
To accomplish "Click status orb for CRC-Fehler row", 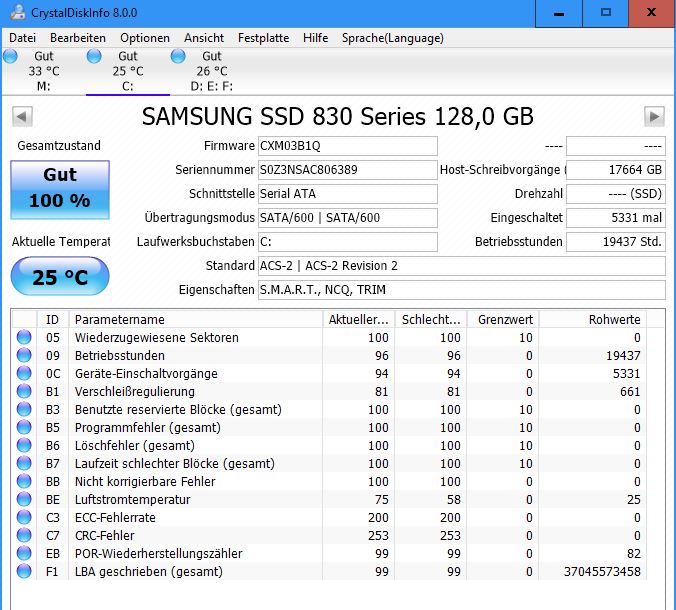I will tap(24, 535).
